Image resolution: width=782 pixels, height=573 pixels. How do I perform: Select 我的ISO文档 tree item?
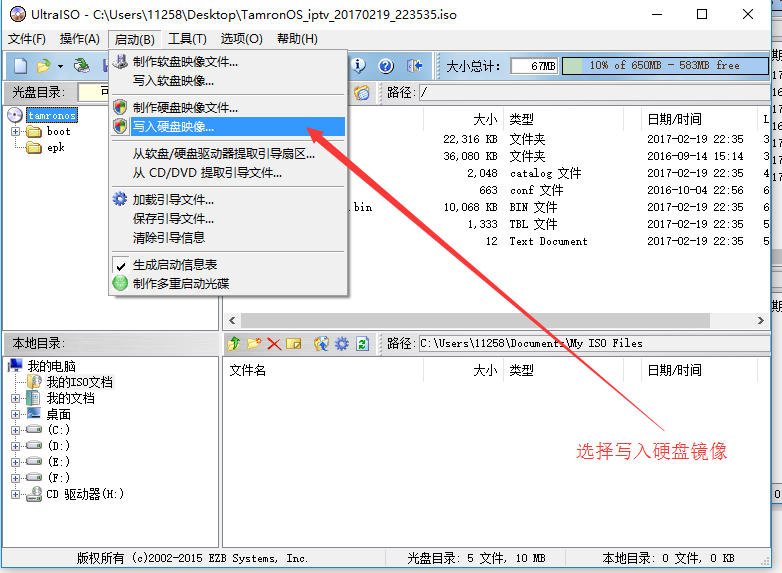pos(79,382)
